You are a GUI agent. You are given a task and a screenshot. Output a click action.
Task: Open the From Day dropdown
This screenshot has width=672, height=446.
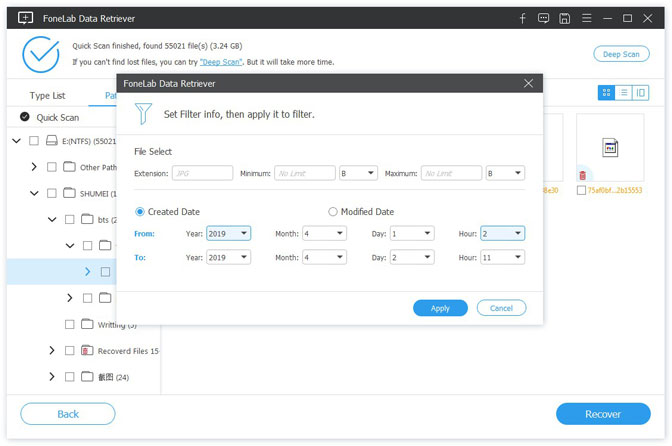pos(412,233)
